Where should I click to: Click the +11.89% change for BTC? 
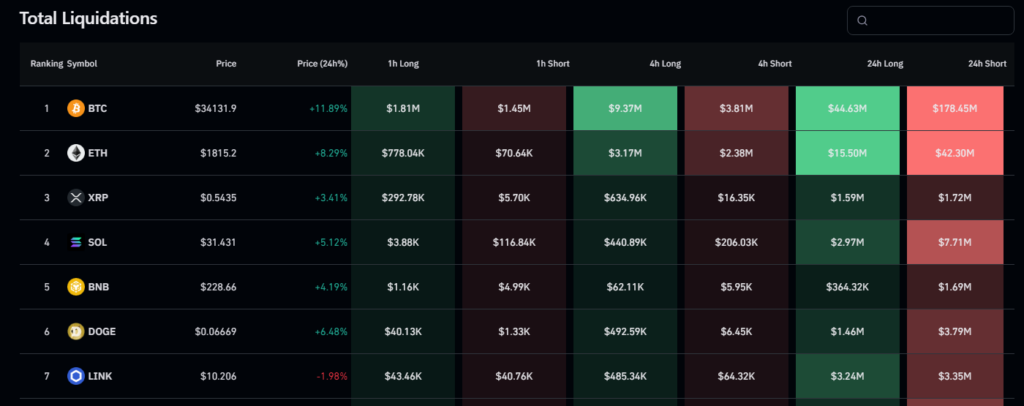(x=328, y=108)
